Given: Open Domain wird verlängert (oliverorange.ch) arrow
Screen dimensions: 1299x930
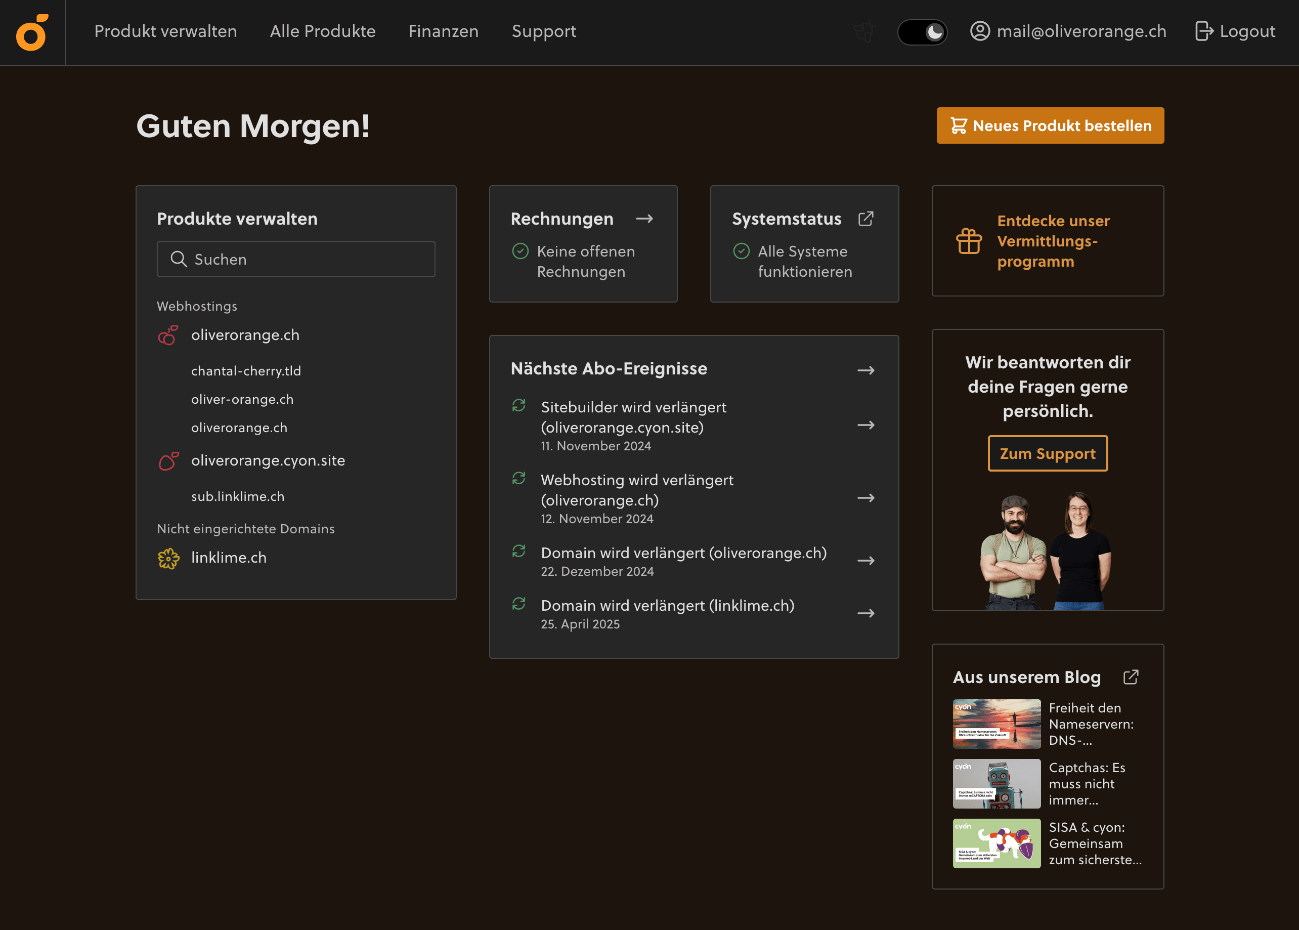Looking at the screenshot, I should [x=866, y=561].
